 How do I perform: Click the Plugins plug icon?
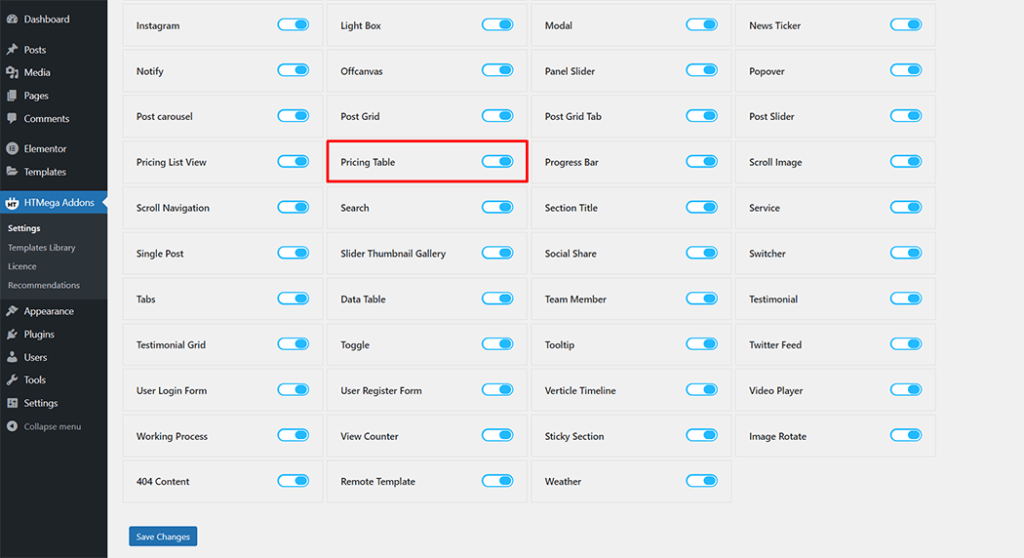12,334
